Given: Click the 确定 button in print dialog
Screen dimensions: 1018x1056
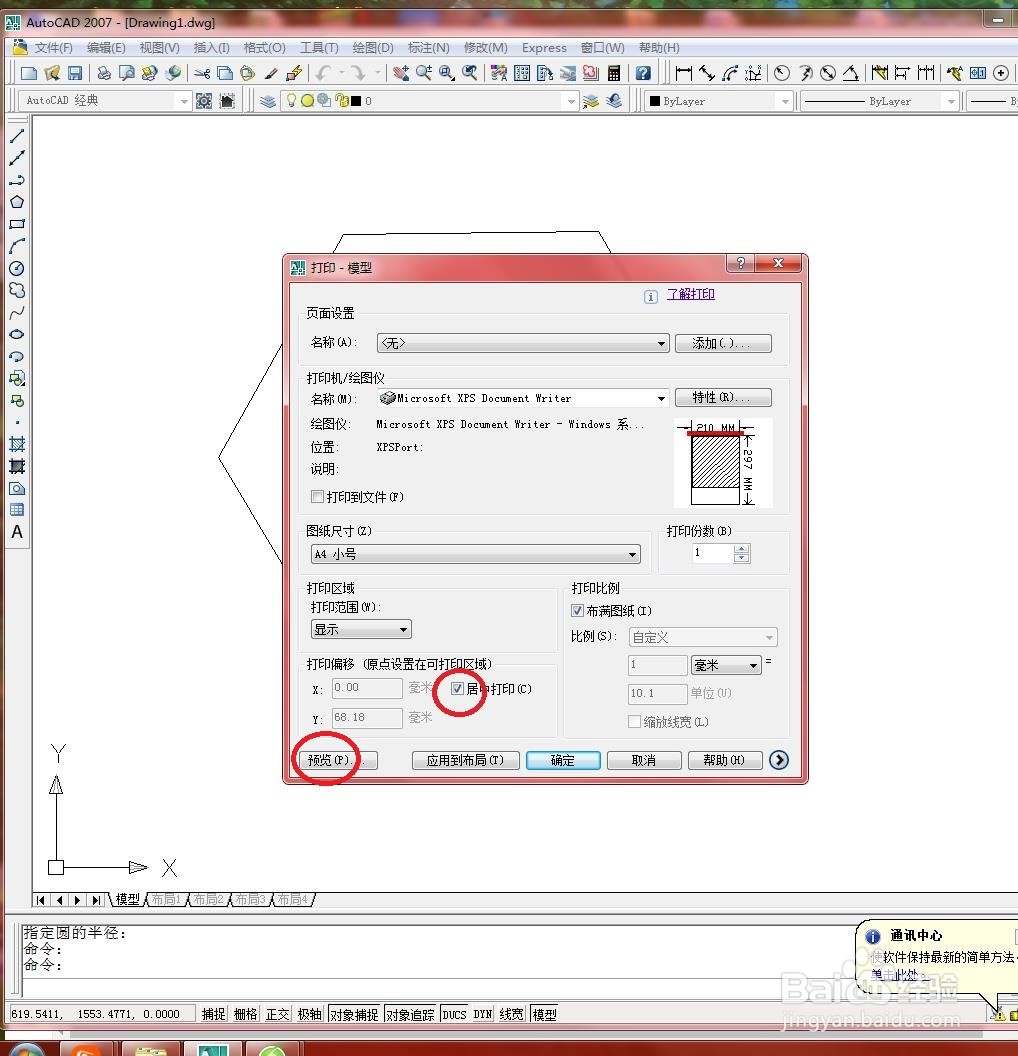Looking at the screenshot, I should [563, 760].
